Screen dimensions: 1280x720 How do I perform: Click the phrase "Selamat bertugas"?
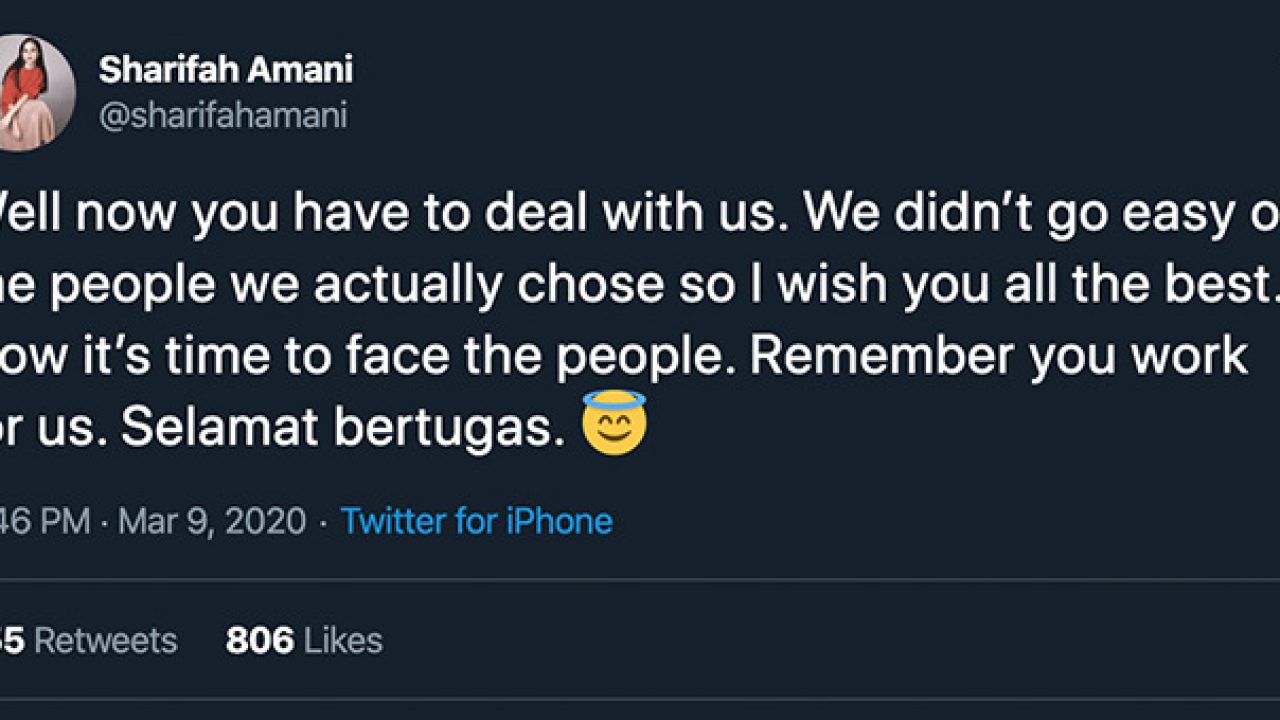coord(336,425)
